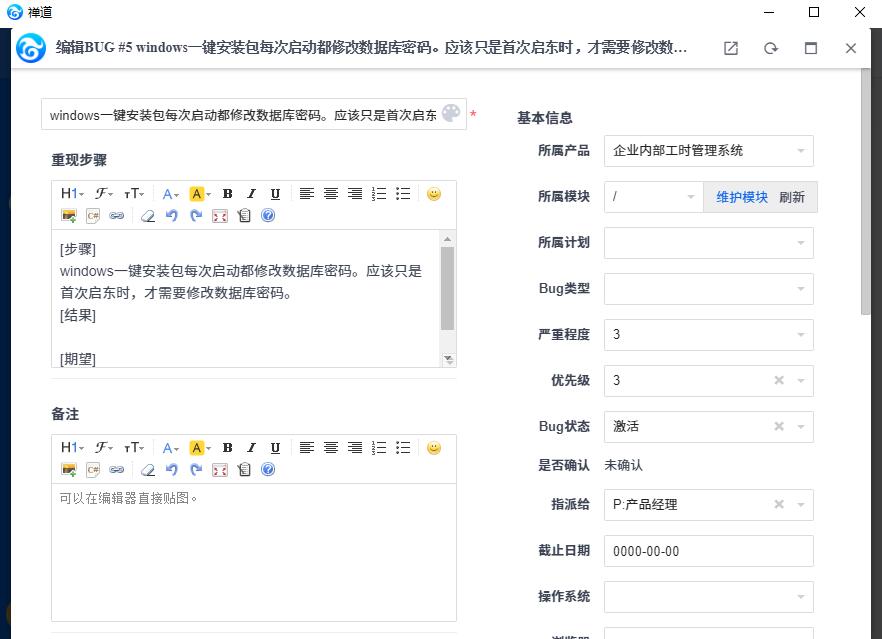Open emoticon picker in 备注 editor
This screenshot has width=882, height=639.
click(434, 448)
